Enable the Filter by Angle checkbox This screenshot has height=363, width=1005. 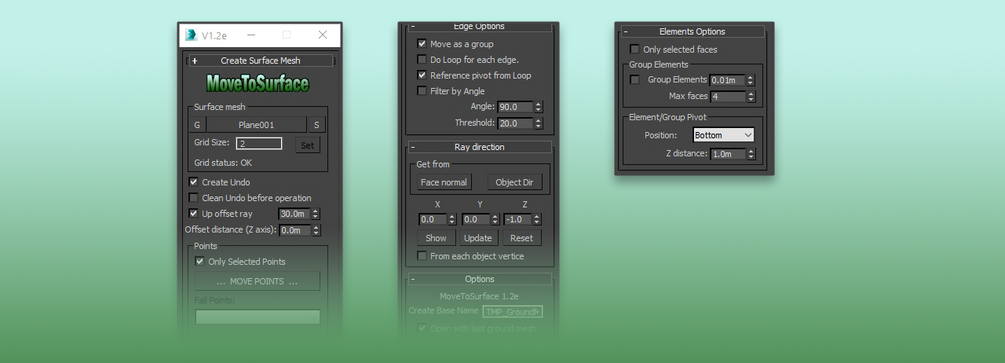[x=422, y=91]
